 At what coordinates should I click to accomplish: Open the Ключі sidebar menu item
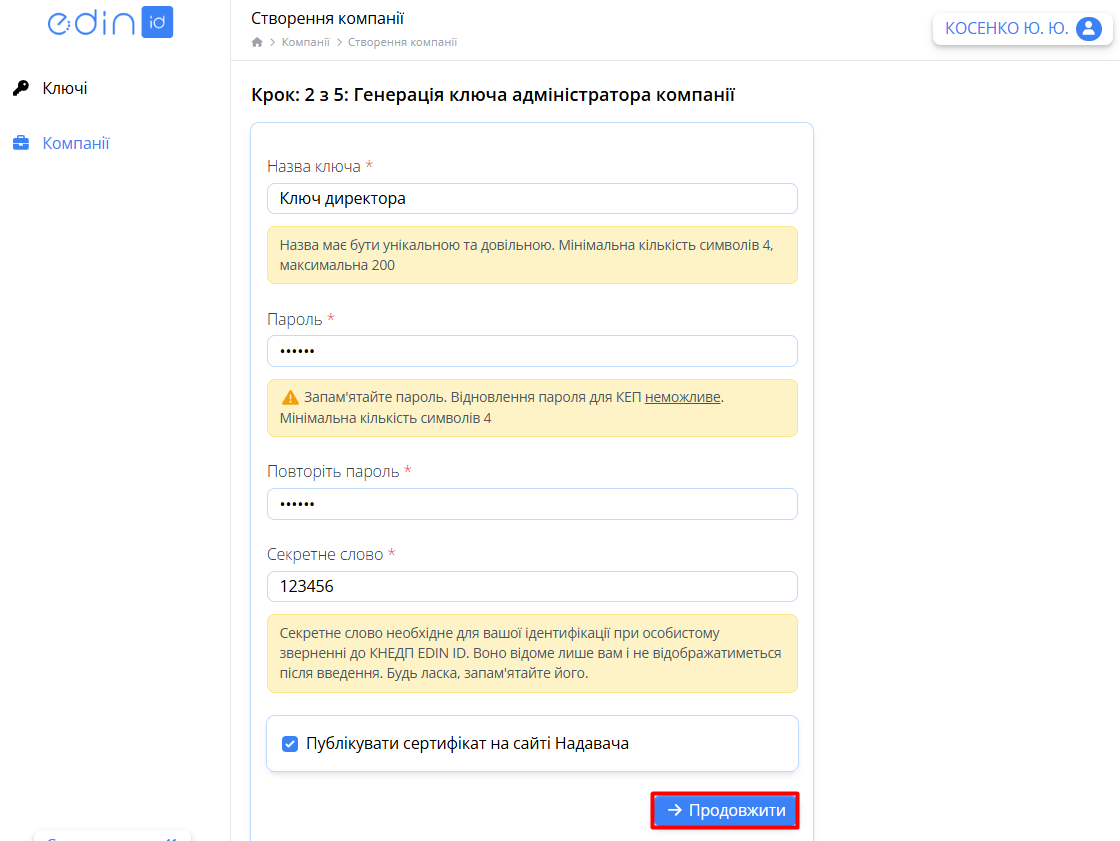point(65,89)
